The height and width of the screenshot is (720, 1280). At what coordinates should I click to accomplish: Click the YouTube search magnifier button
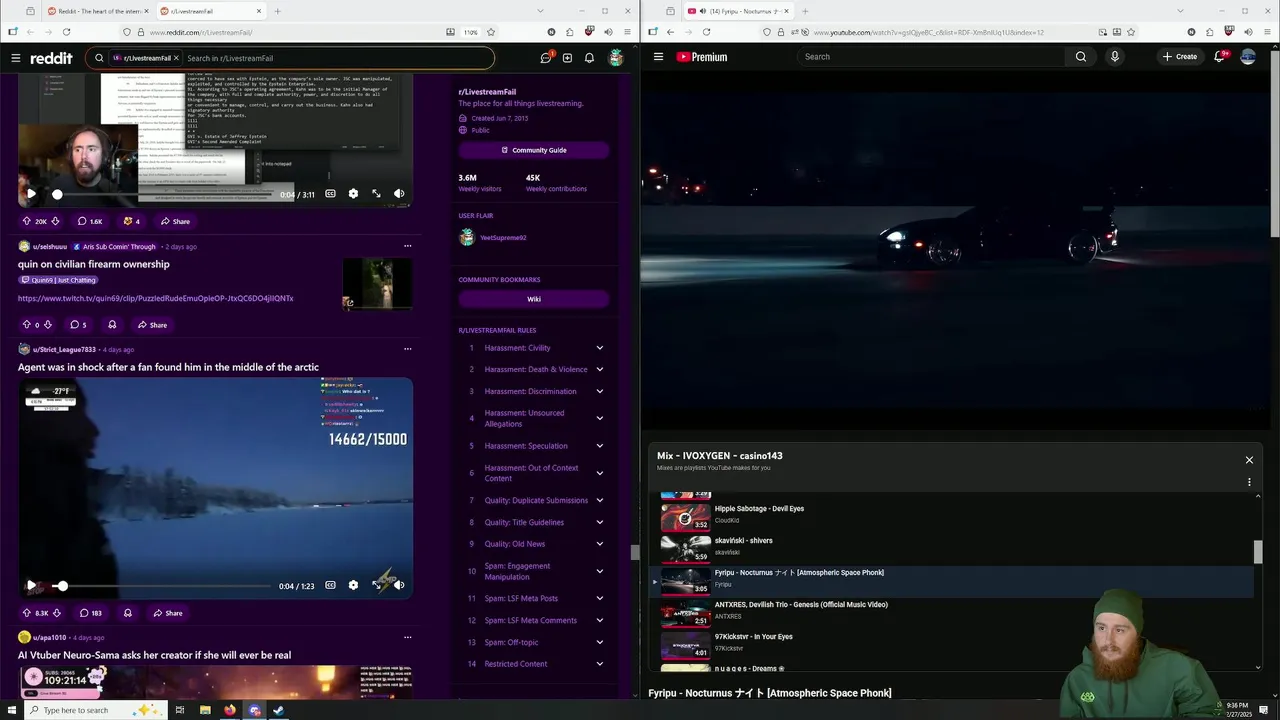1081,57
